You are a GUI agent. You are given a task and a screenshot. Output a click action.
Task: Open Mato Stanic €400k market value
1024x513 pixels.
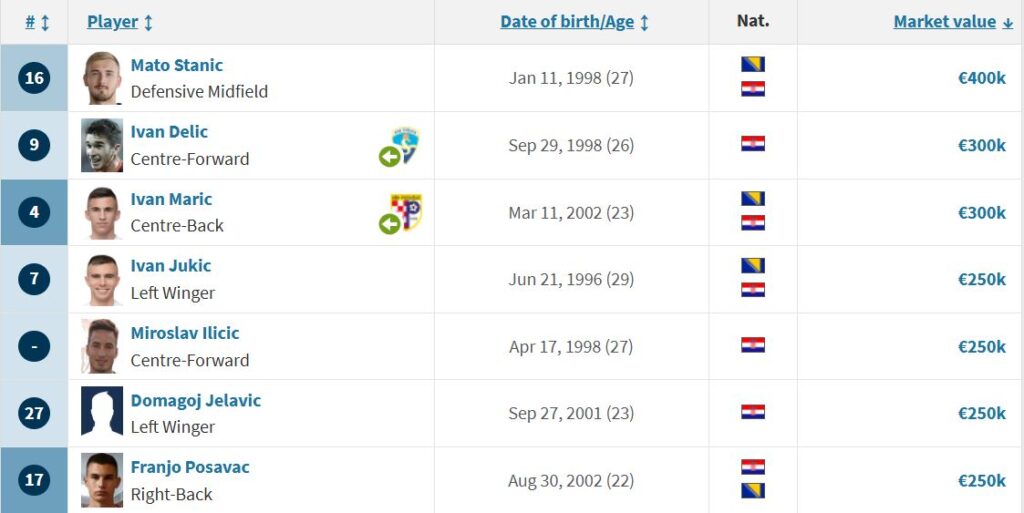[x=982, y=78]
